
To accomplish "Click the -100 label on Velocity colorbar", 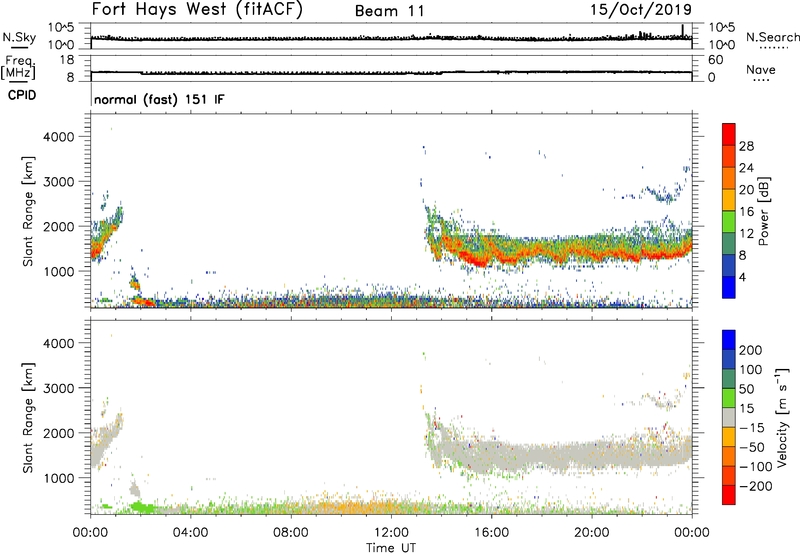I will 756,466.
